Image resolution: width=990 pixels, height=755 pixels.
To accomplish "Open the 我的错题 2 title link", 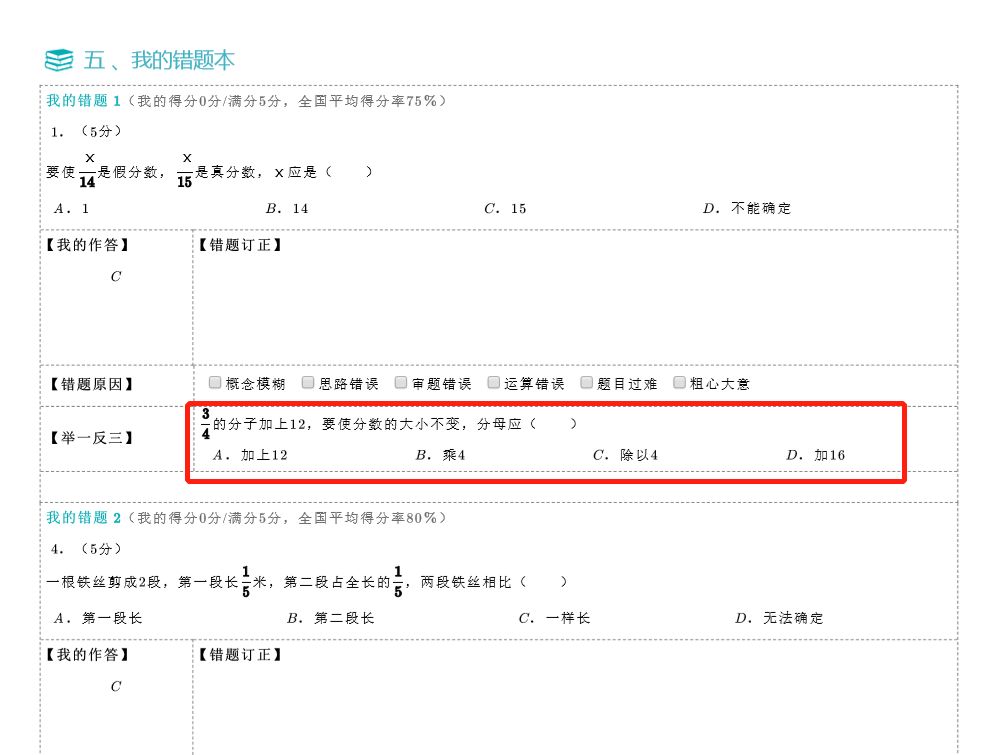I will (x=83, y=518).
